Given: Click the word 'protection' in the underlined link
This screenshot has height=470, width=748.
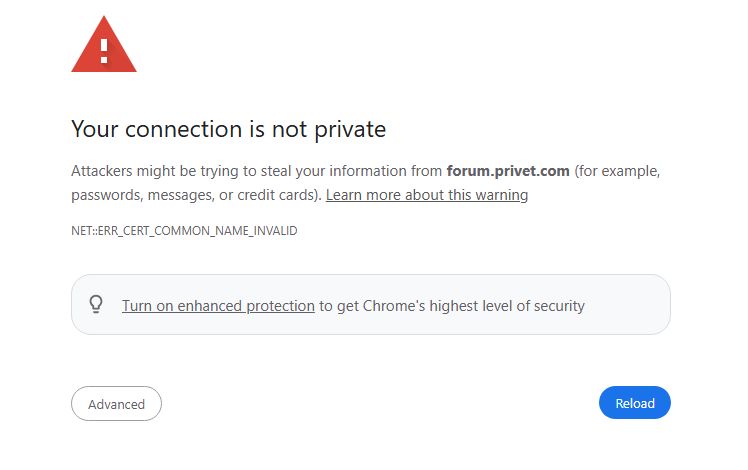Looking at the screenshot, I should pyautogui.click(x=280, y=306).
